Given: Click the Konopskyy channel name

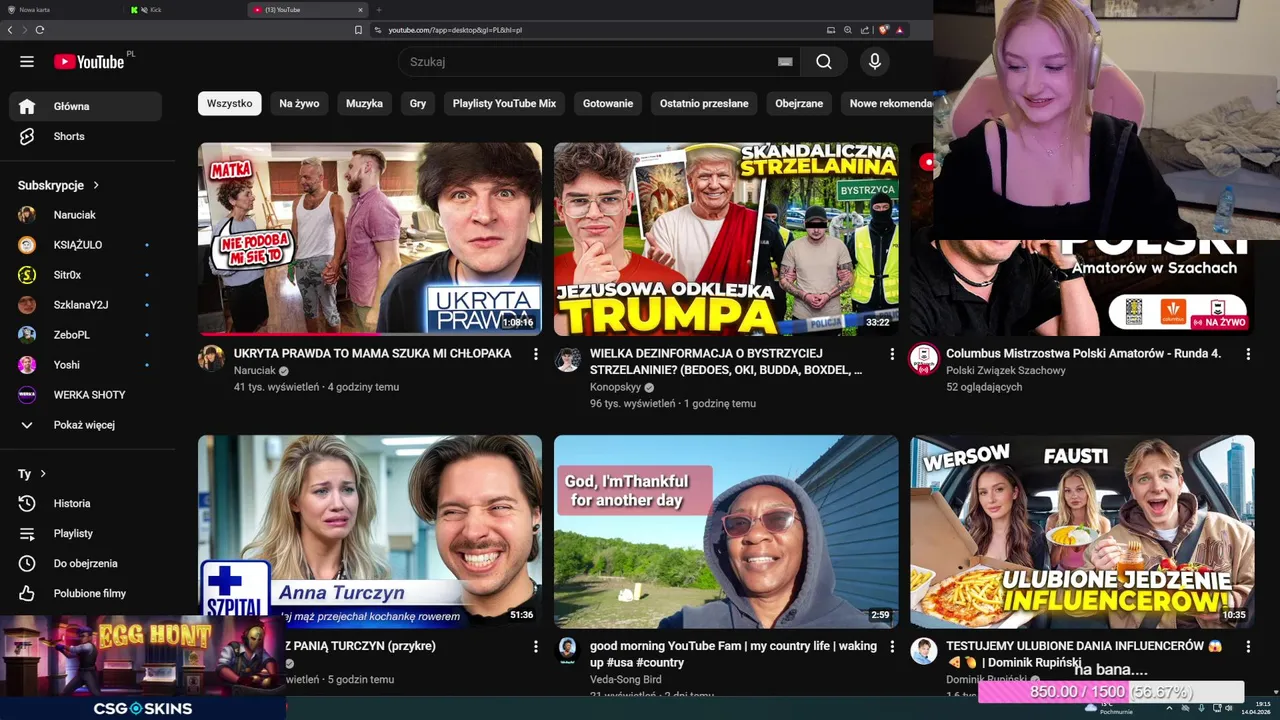Looking at the screenshot, I should point(615,387).
